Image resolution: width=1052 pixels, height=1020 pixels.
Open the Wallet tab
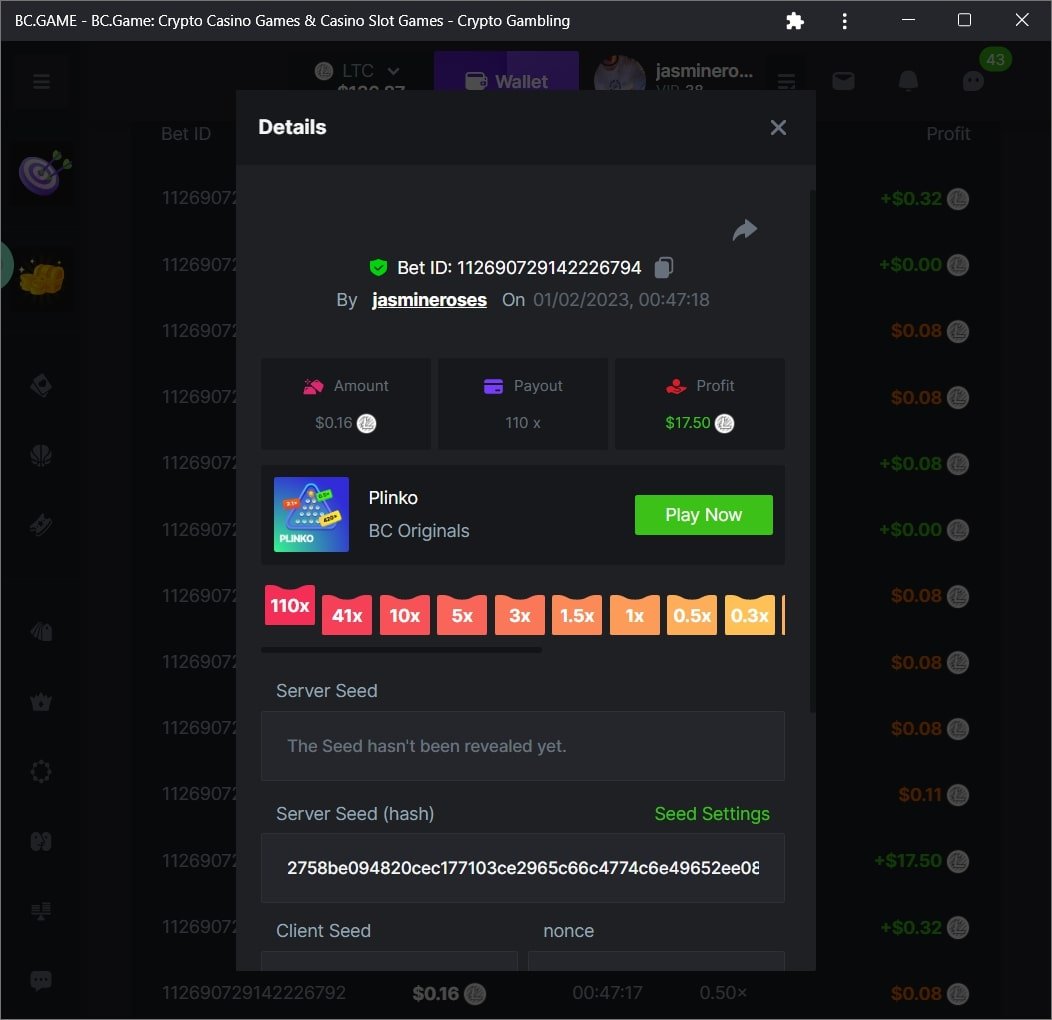tap(507, 81)
